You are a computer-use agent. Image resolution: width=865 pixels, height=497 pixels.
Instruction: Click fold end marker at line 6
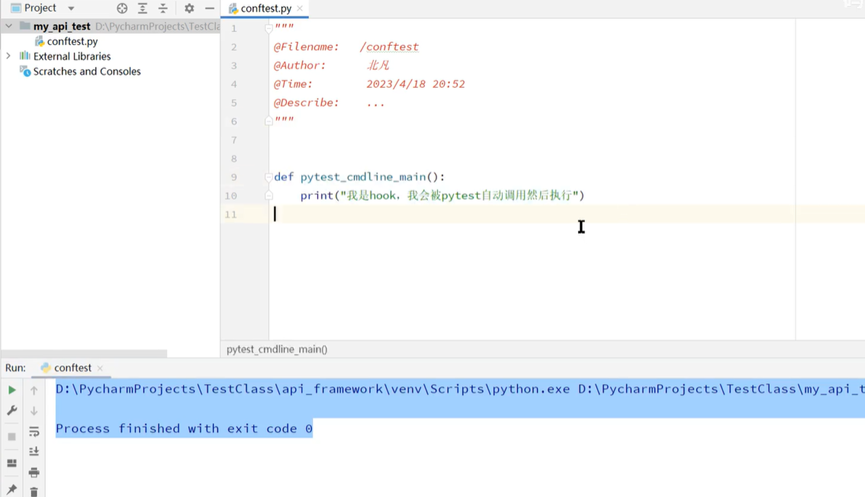(269, 121)
